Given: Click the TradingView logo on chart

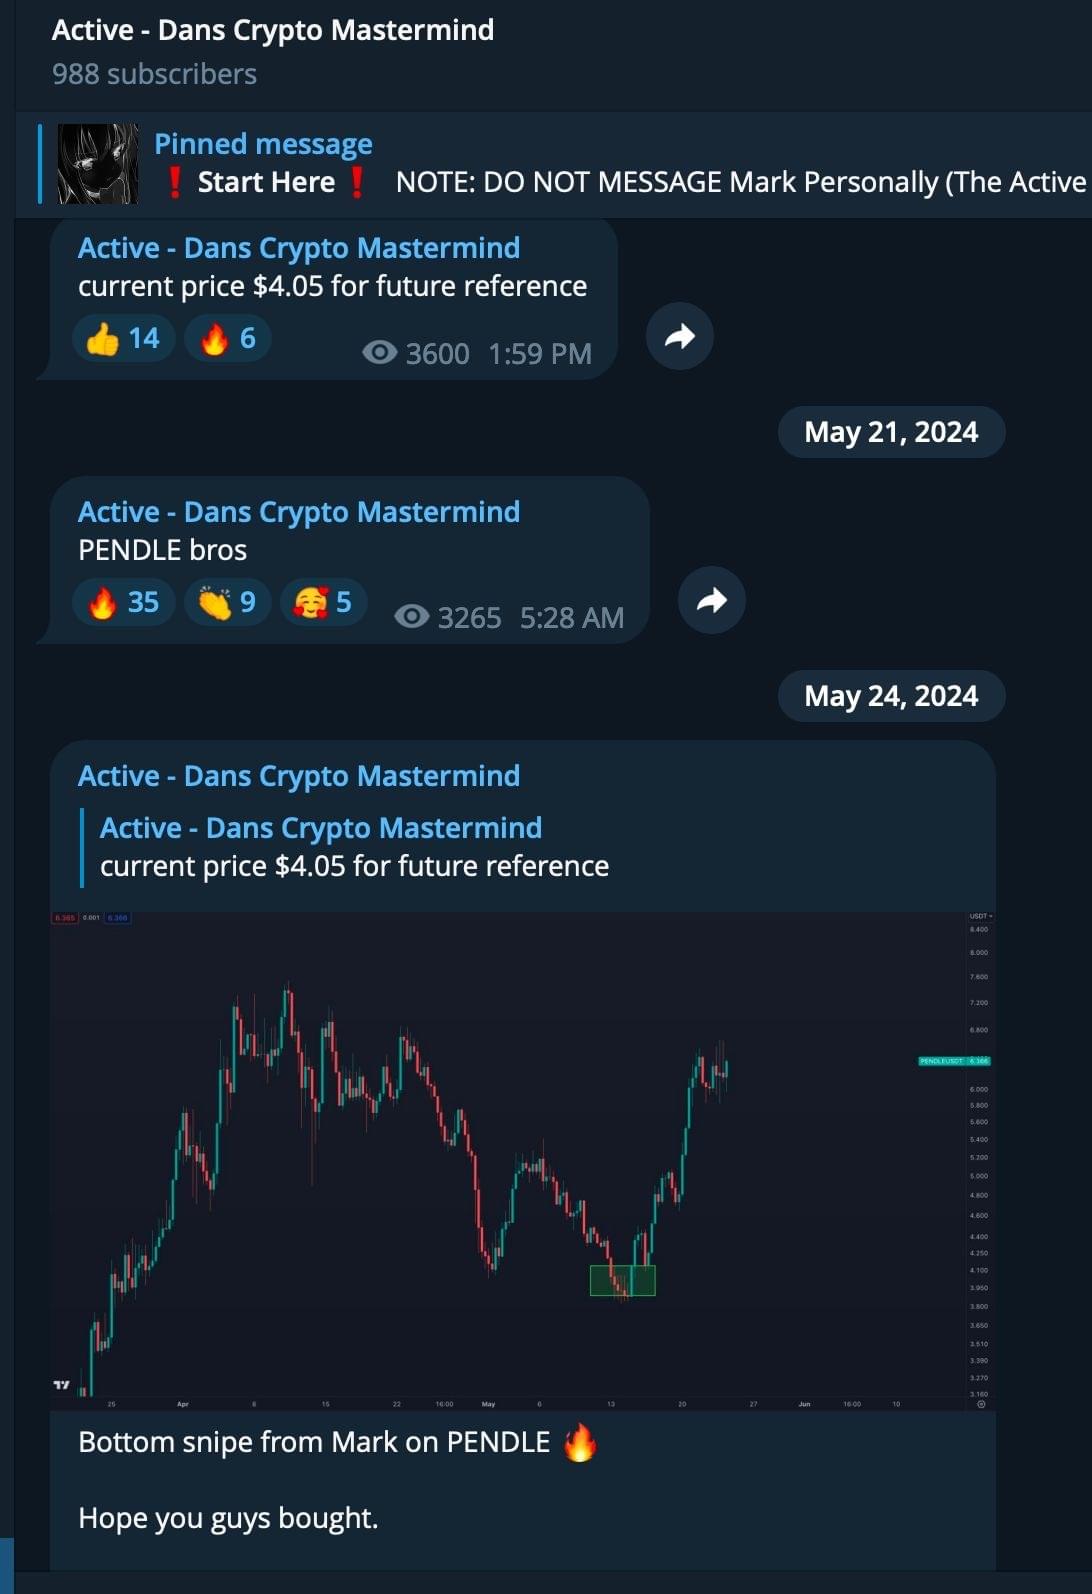Looking at the screenshot, I should tap(61, 1384).
